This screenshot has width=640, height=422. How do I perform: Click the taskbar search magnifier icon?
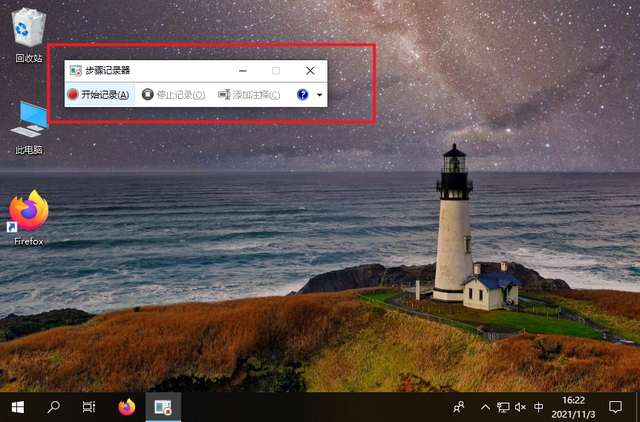tap(54, 407)
